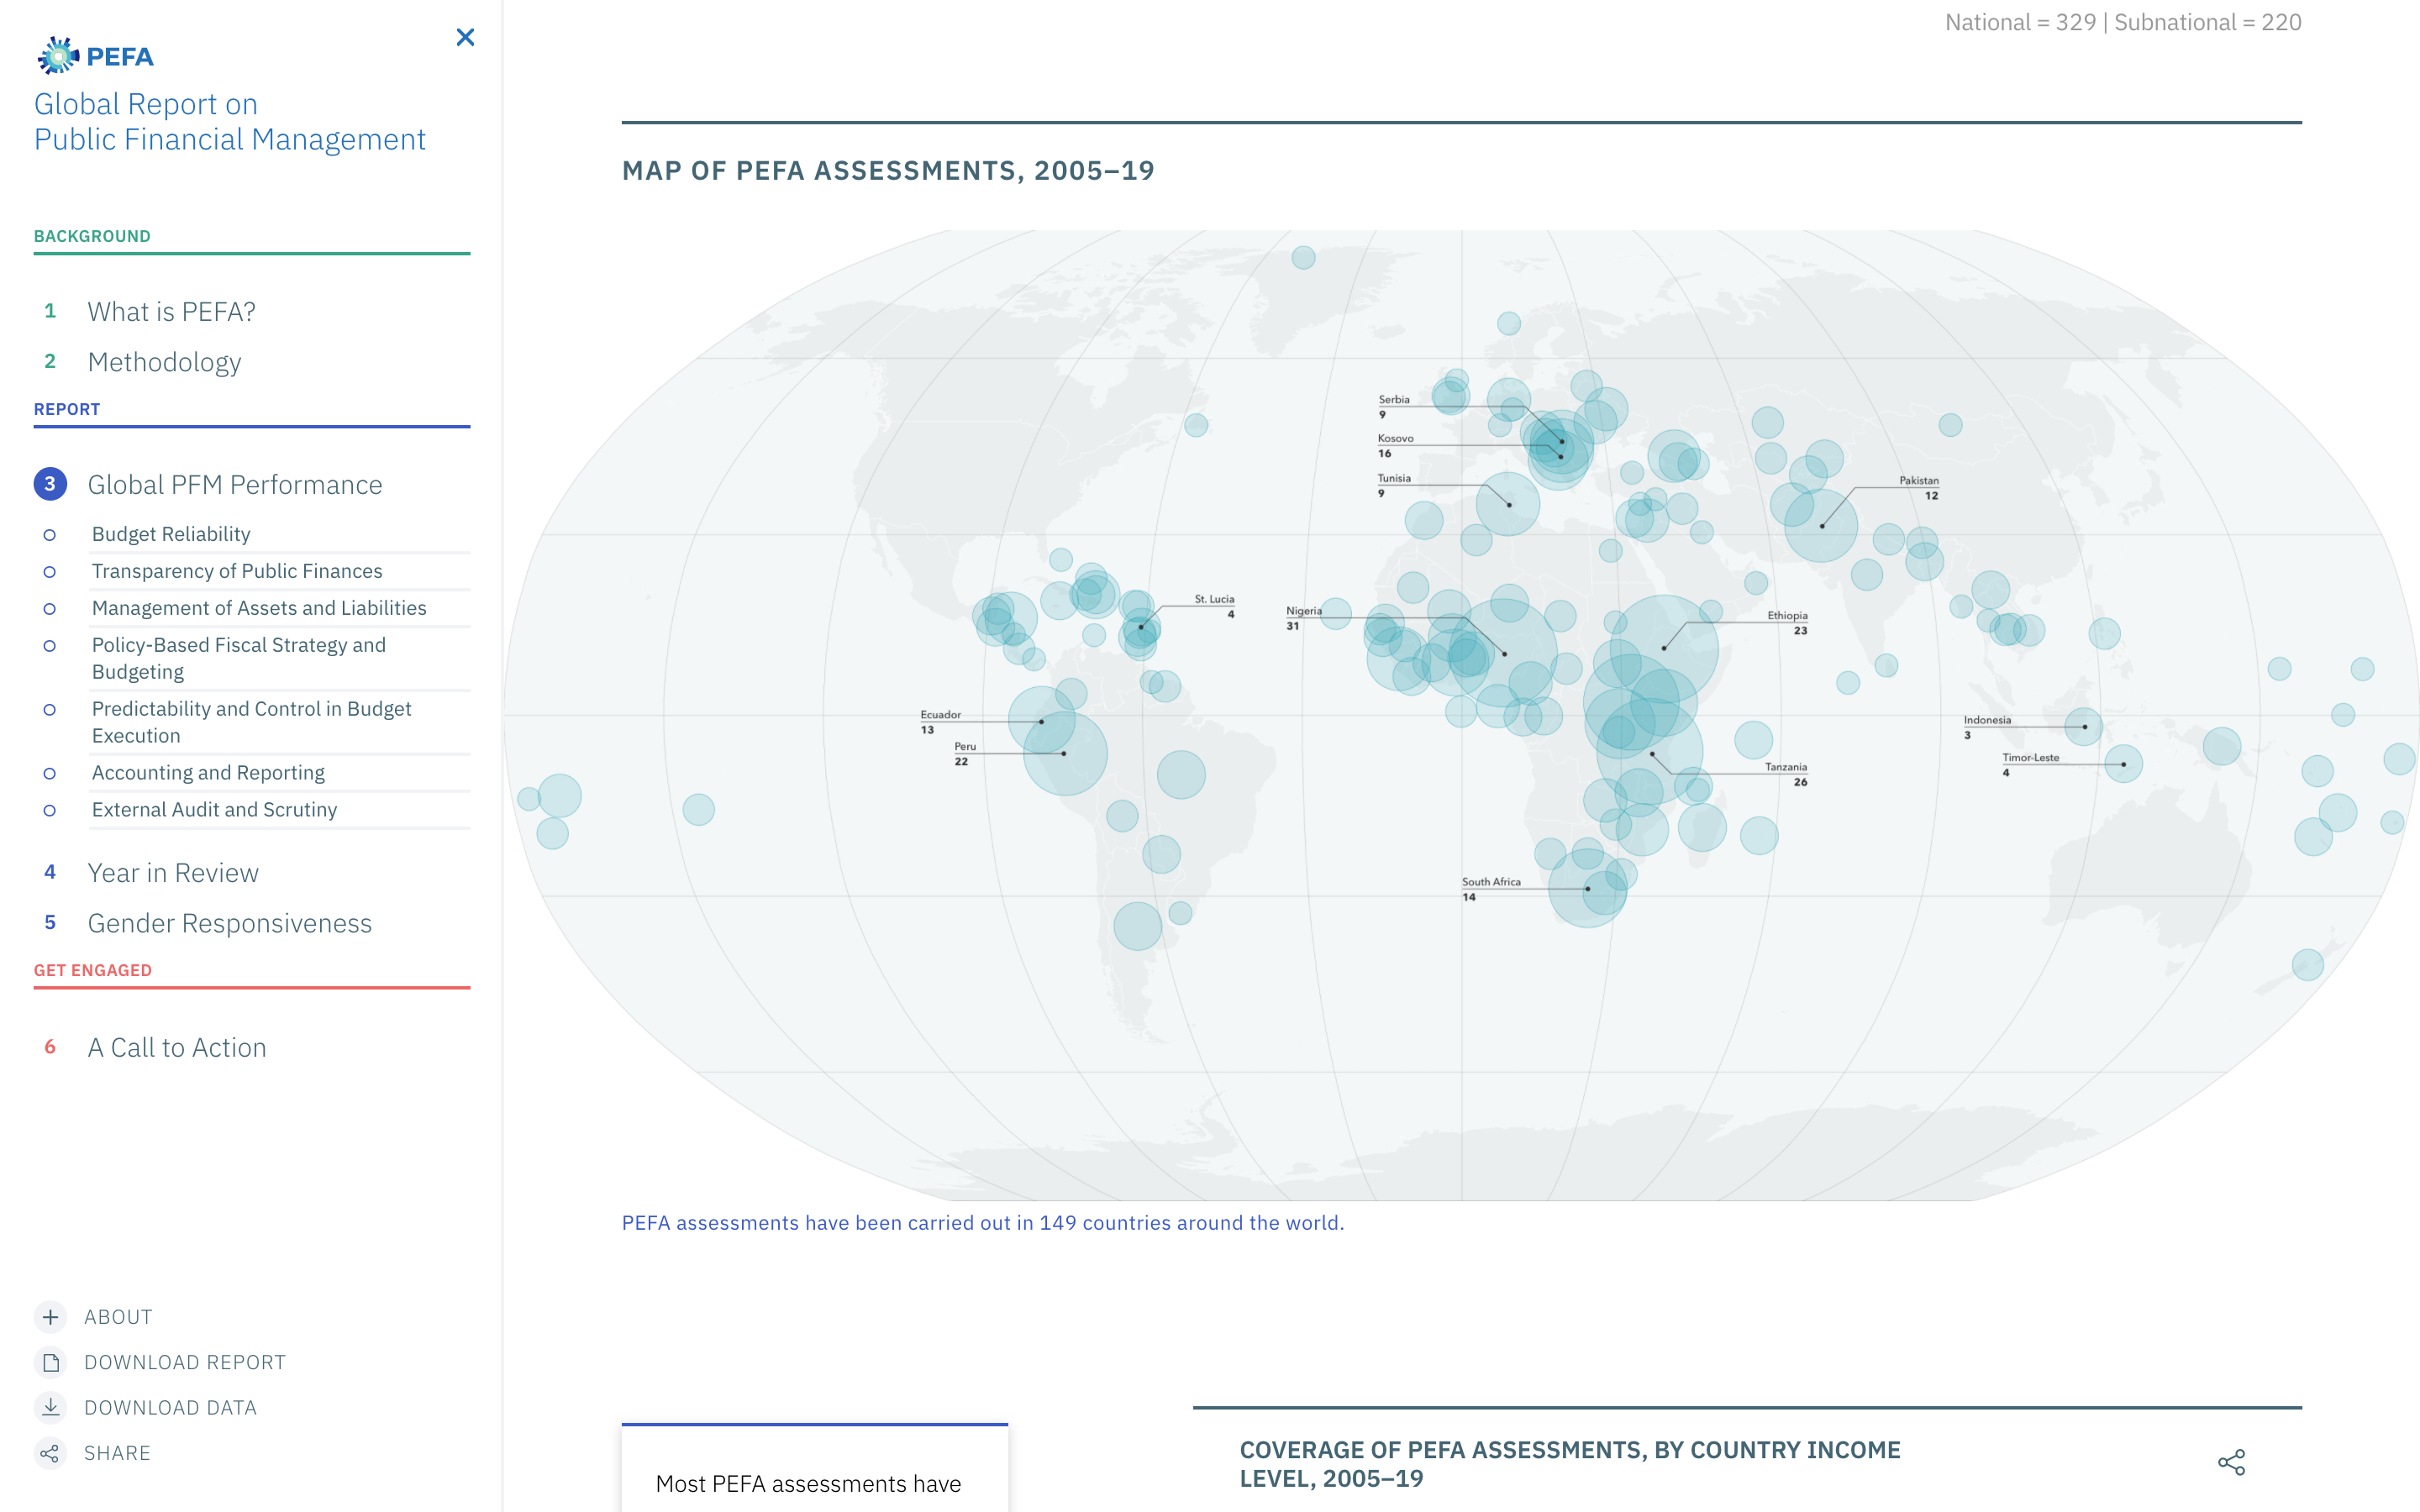Click DOWNLOAD DATA link

[170, 1408]
